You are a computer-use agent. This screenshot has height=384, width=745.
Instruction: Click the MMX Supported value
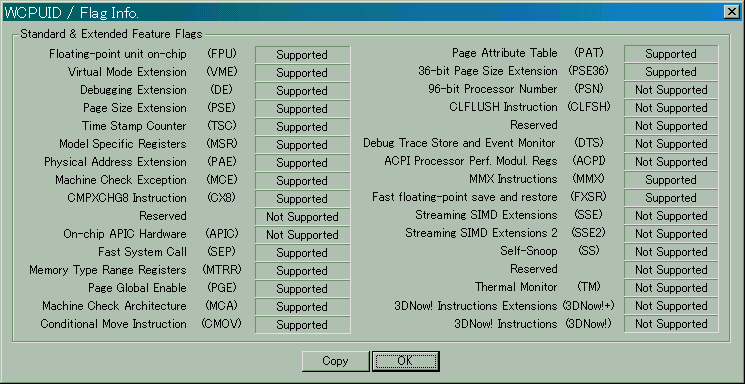coord(671,180)
